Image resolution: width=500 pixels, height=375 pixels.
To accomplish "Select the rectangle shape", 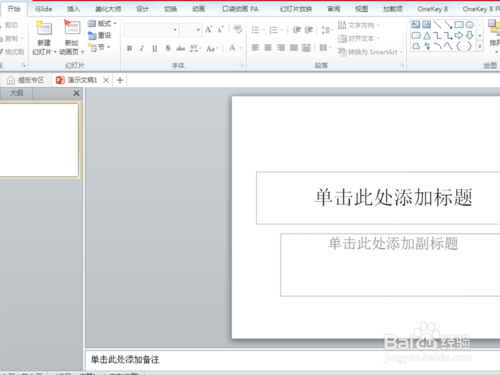I will [x=459, y=24].
